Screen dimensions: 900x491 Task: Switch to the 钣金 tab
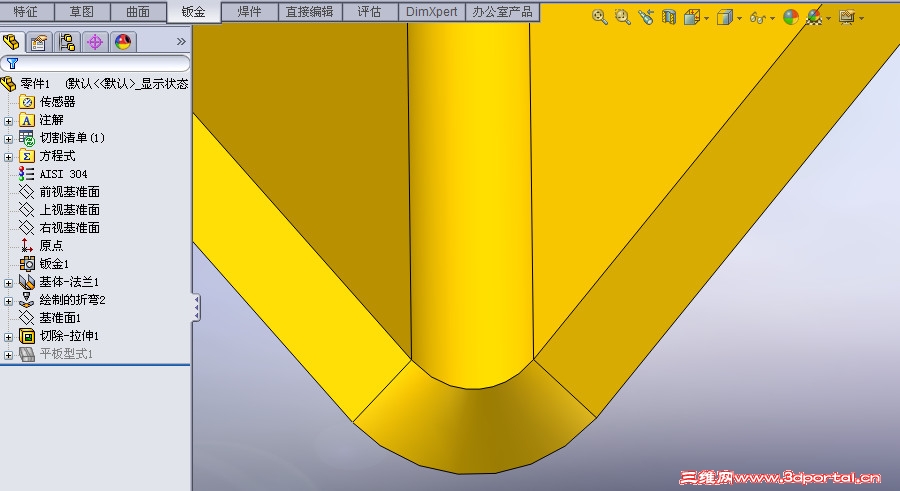pos(194,12)
